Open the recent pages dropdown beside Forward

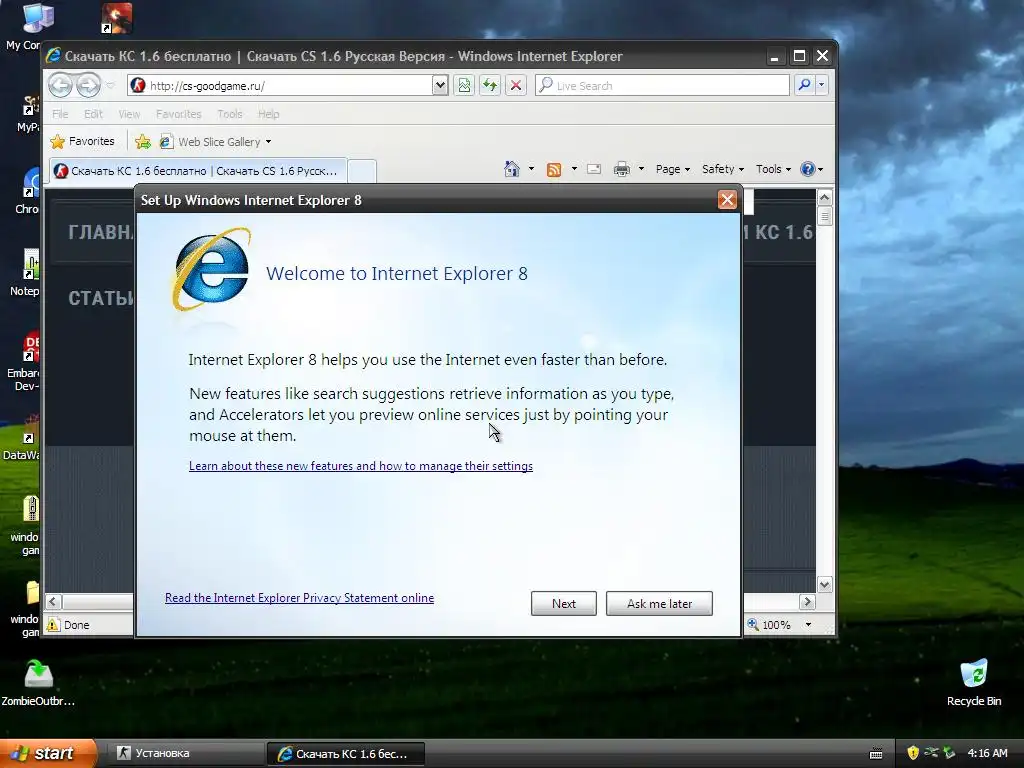coord(110,86)
